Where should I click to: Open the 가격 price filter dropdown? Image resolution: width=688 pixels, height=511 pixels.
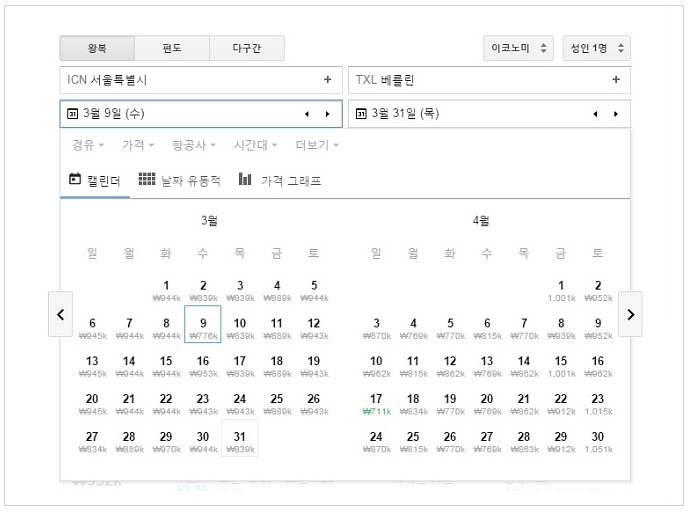[138, 145]
